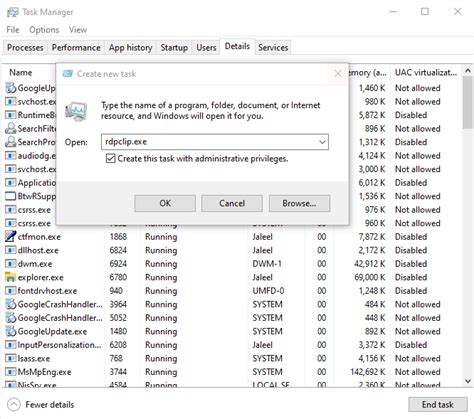The width and height of the screenshot is (474, 419).
Task: Click the audiodg.exe process icon
Action: [11, 156]
